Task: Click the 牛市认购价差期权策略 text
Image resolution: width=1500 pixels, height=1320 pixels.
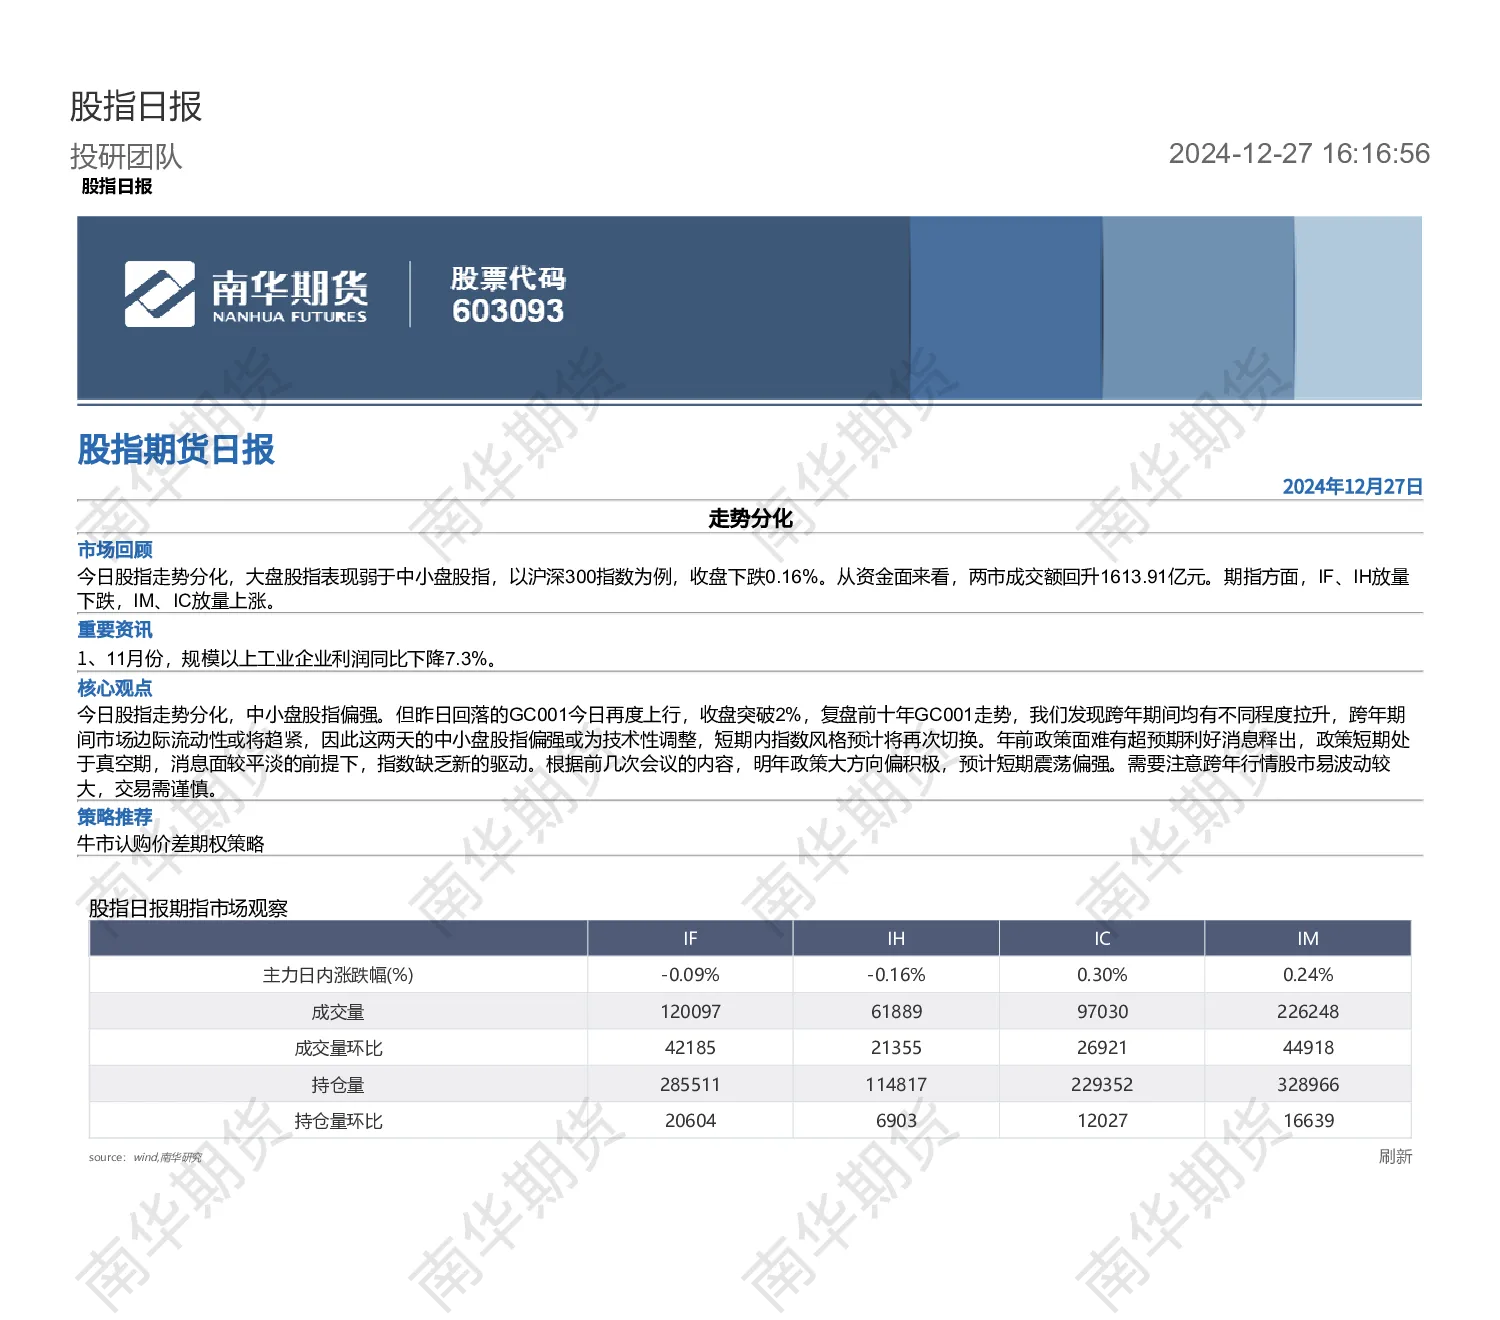Action: click(171, 844)
